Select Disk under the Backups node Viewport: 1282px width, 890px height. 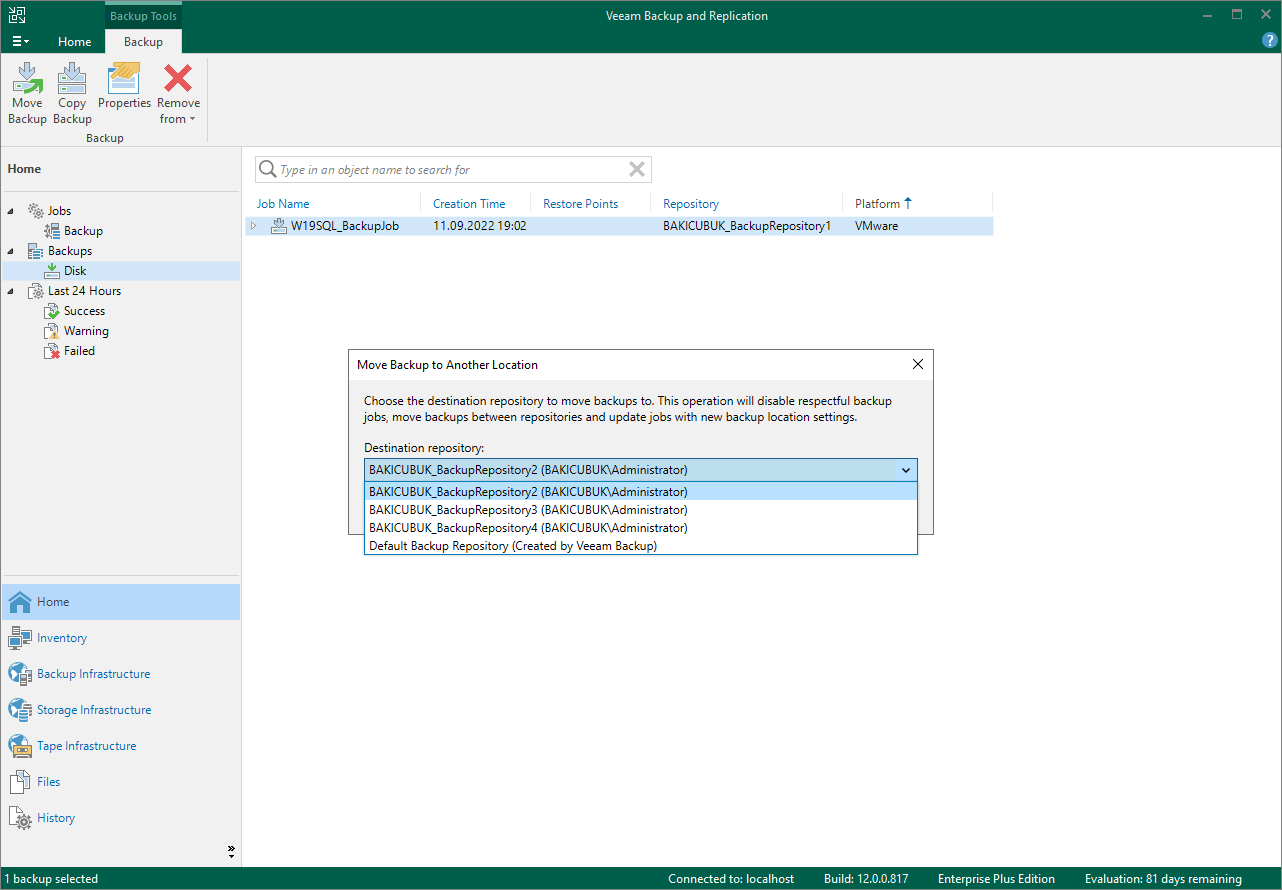click(x=75, y=271)
